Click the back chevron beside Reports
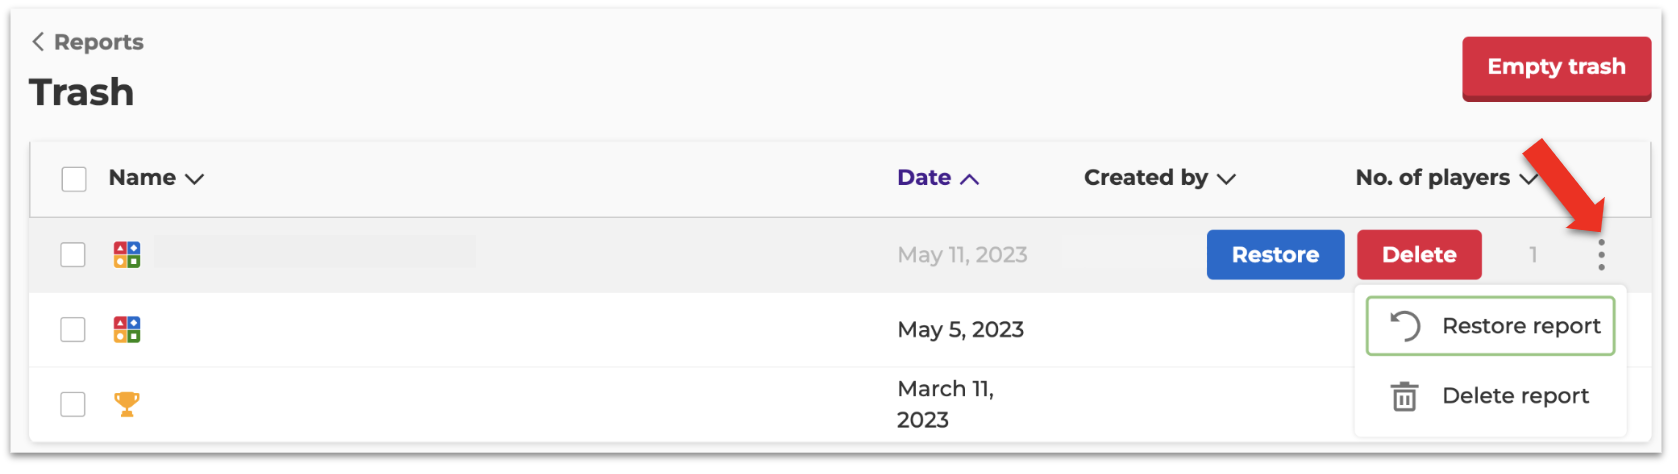The height and width of the screenshot is (474, 1678). click(x=38, y=41)
